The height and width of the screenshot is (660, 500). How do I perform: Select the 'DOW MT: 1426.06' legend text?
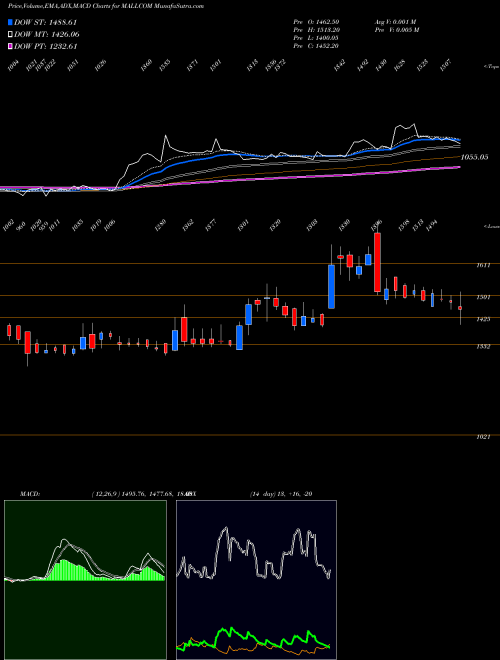point(47,35)
